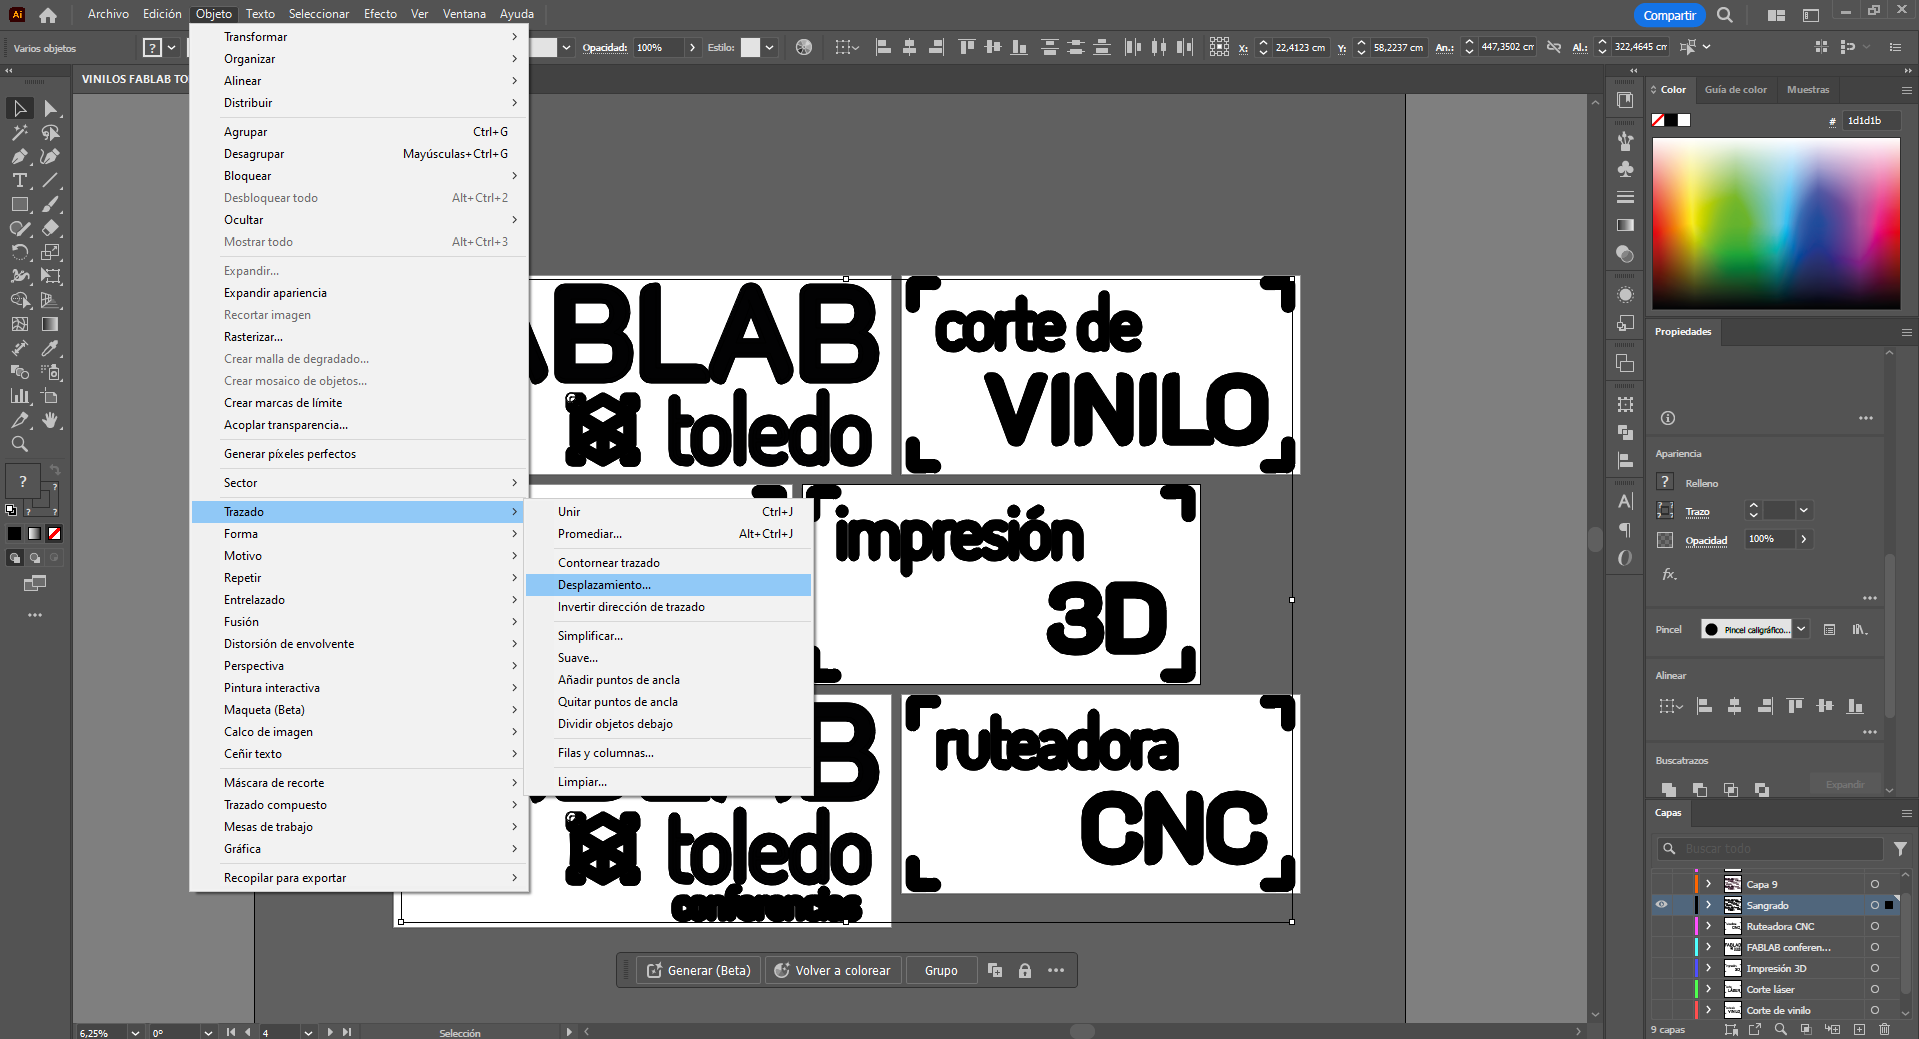Delete selection with Layers trash icon
The height and width of the screenshot is (1039, 1919).
1884,1029
